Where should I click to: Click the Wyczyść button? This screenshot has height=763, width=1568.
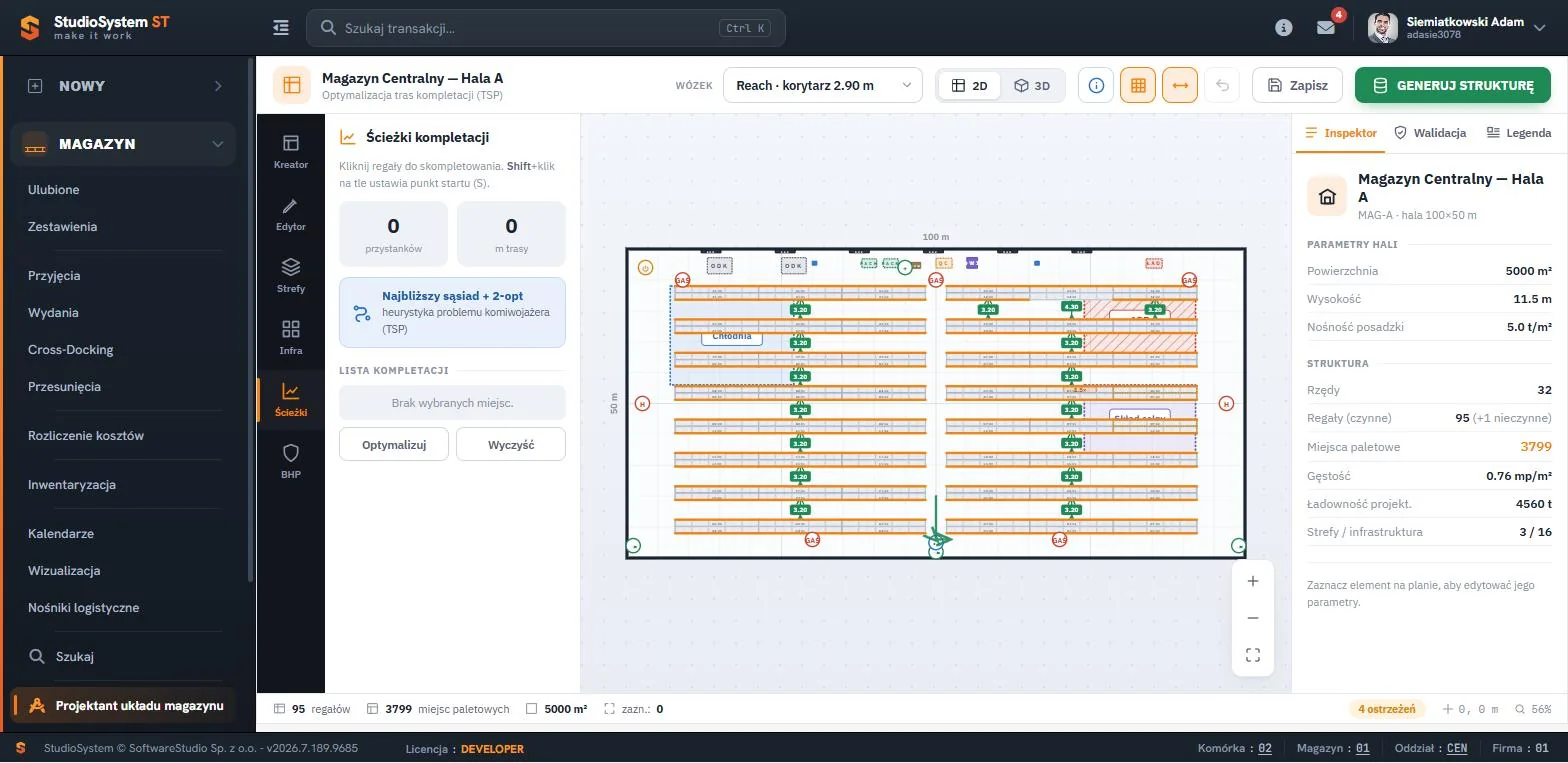[511, 444]
